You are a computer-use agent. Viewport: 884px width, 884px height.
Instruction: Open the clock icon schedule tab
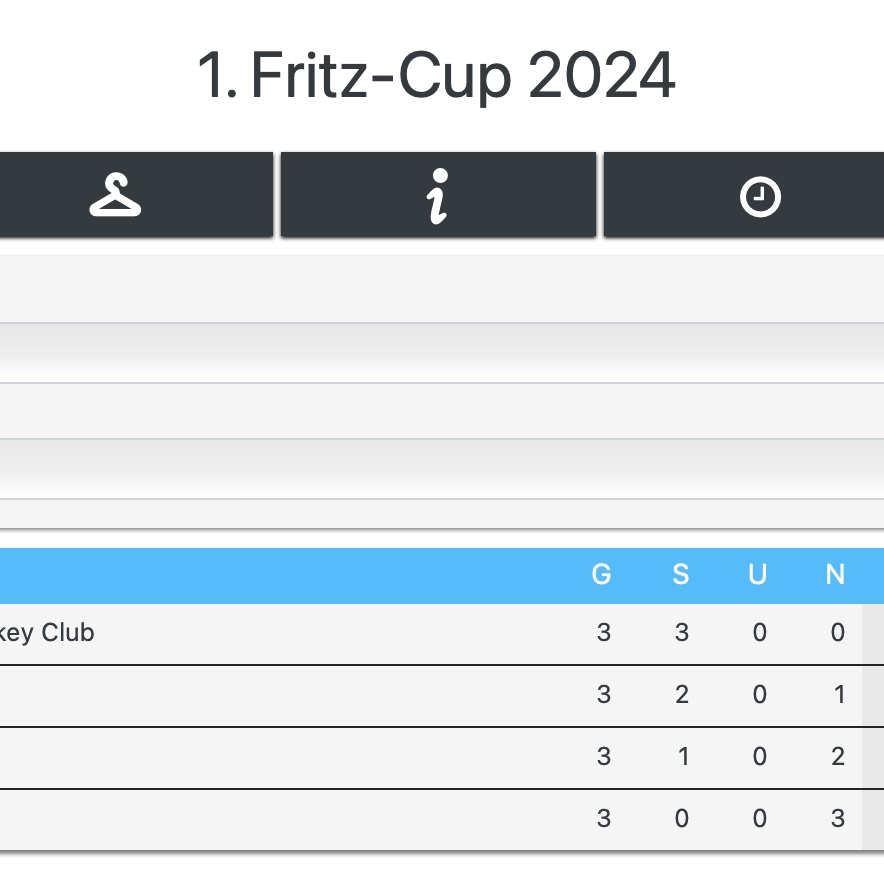tap(759, 195)
